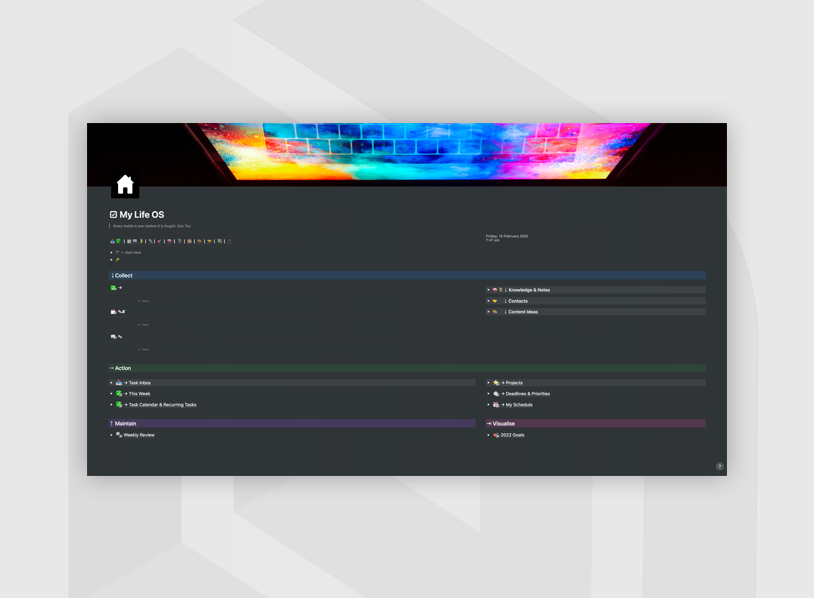Click the inbox tray icon beside Task Inbox

[119, 383]
